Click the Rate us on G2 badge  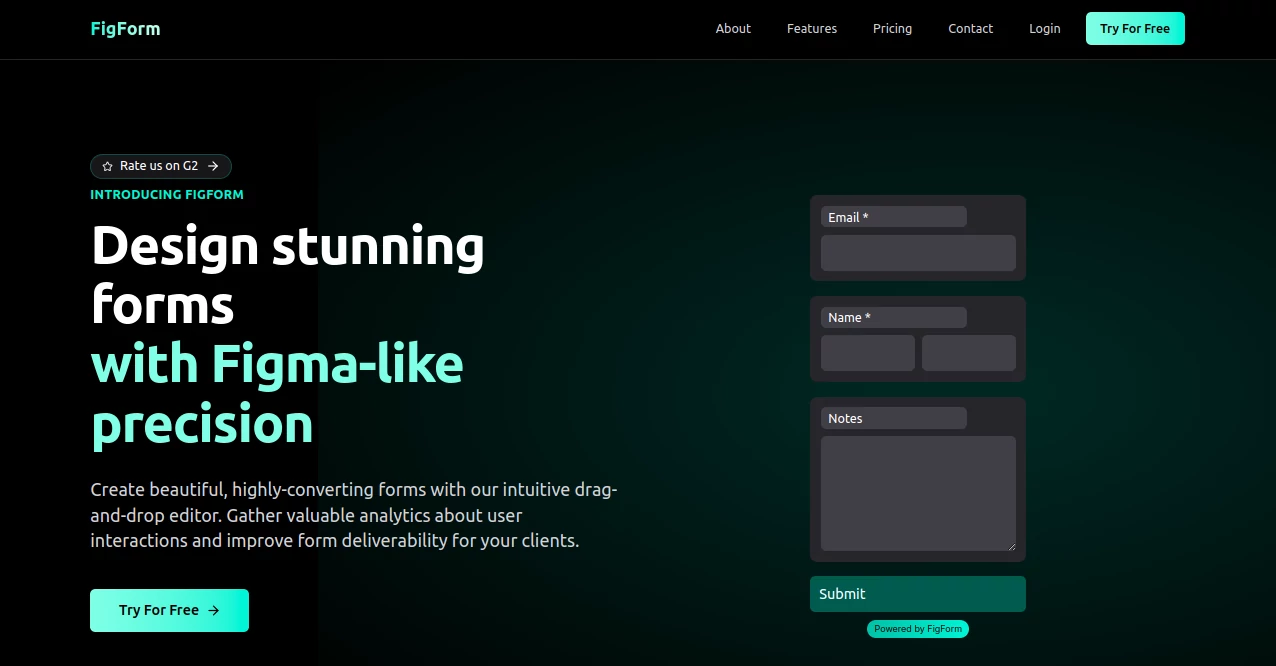[160, 166]
